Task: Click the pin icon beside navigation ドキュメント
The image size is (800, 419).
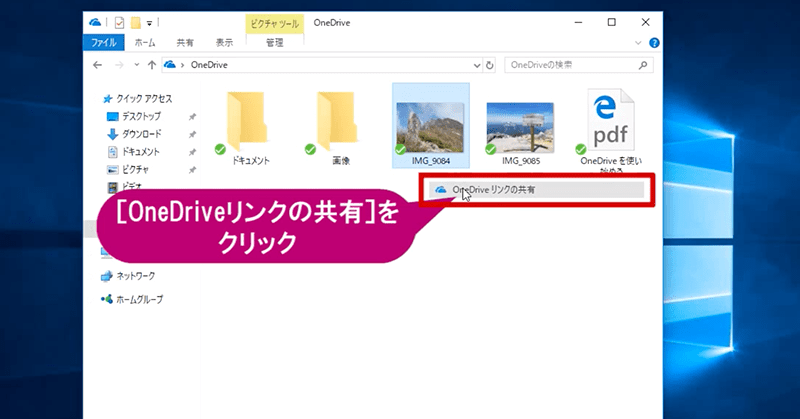Action: [192, 152]
